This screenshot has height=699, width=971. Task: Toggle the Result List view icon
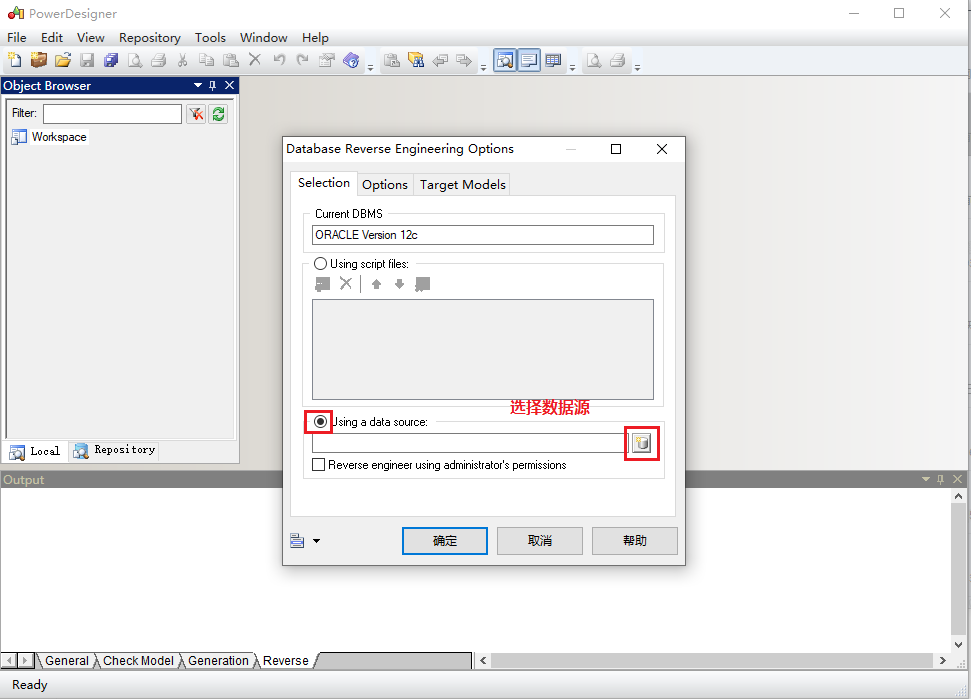tap(553, 60)
